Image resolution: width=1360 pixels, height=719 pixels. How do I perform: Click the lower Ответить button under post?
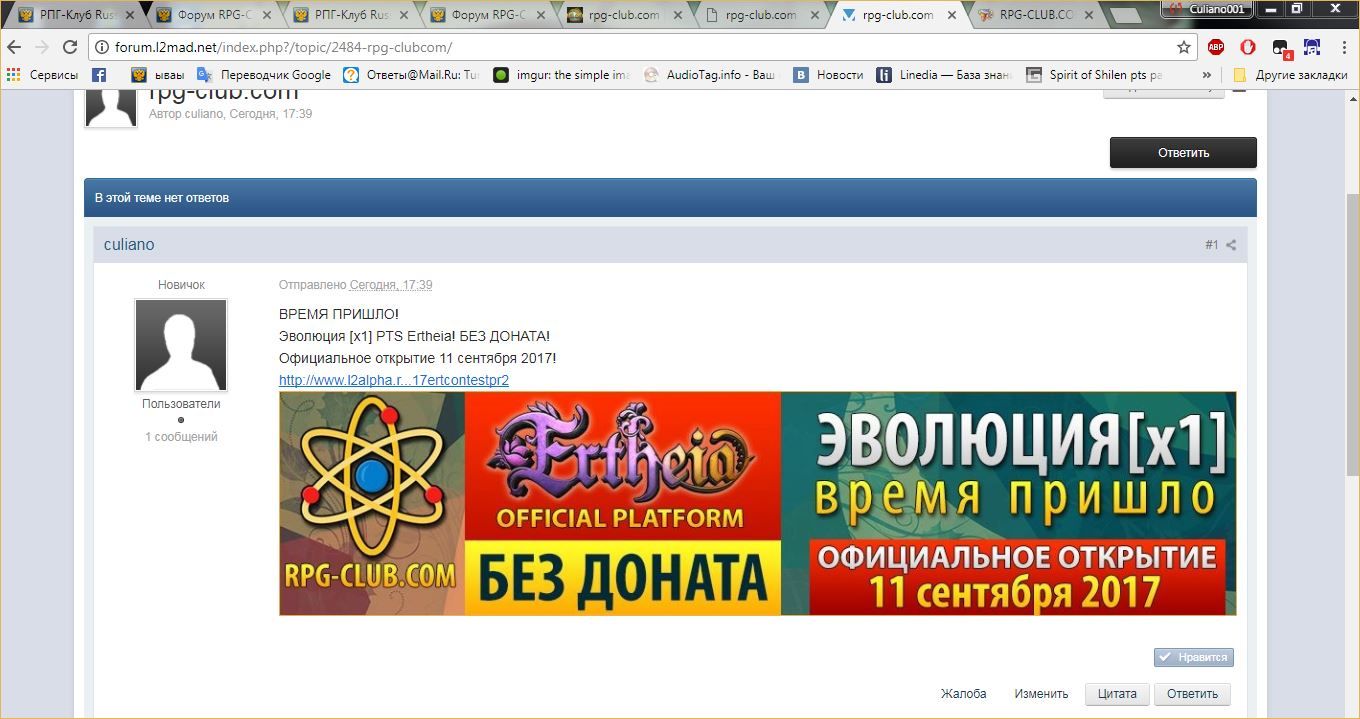pyautogui.click(x=1192, y=694)
